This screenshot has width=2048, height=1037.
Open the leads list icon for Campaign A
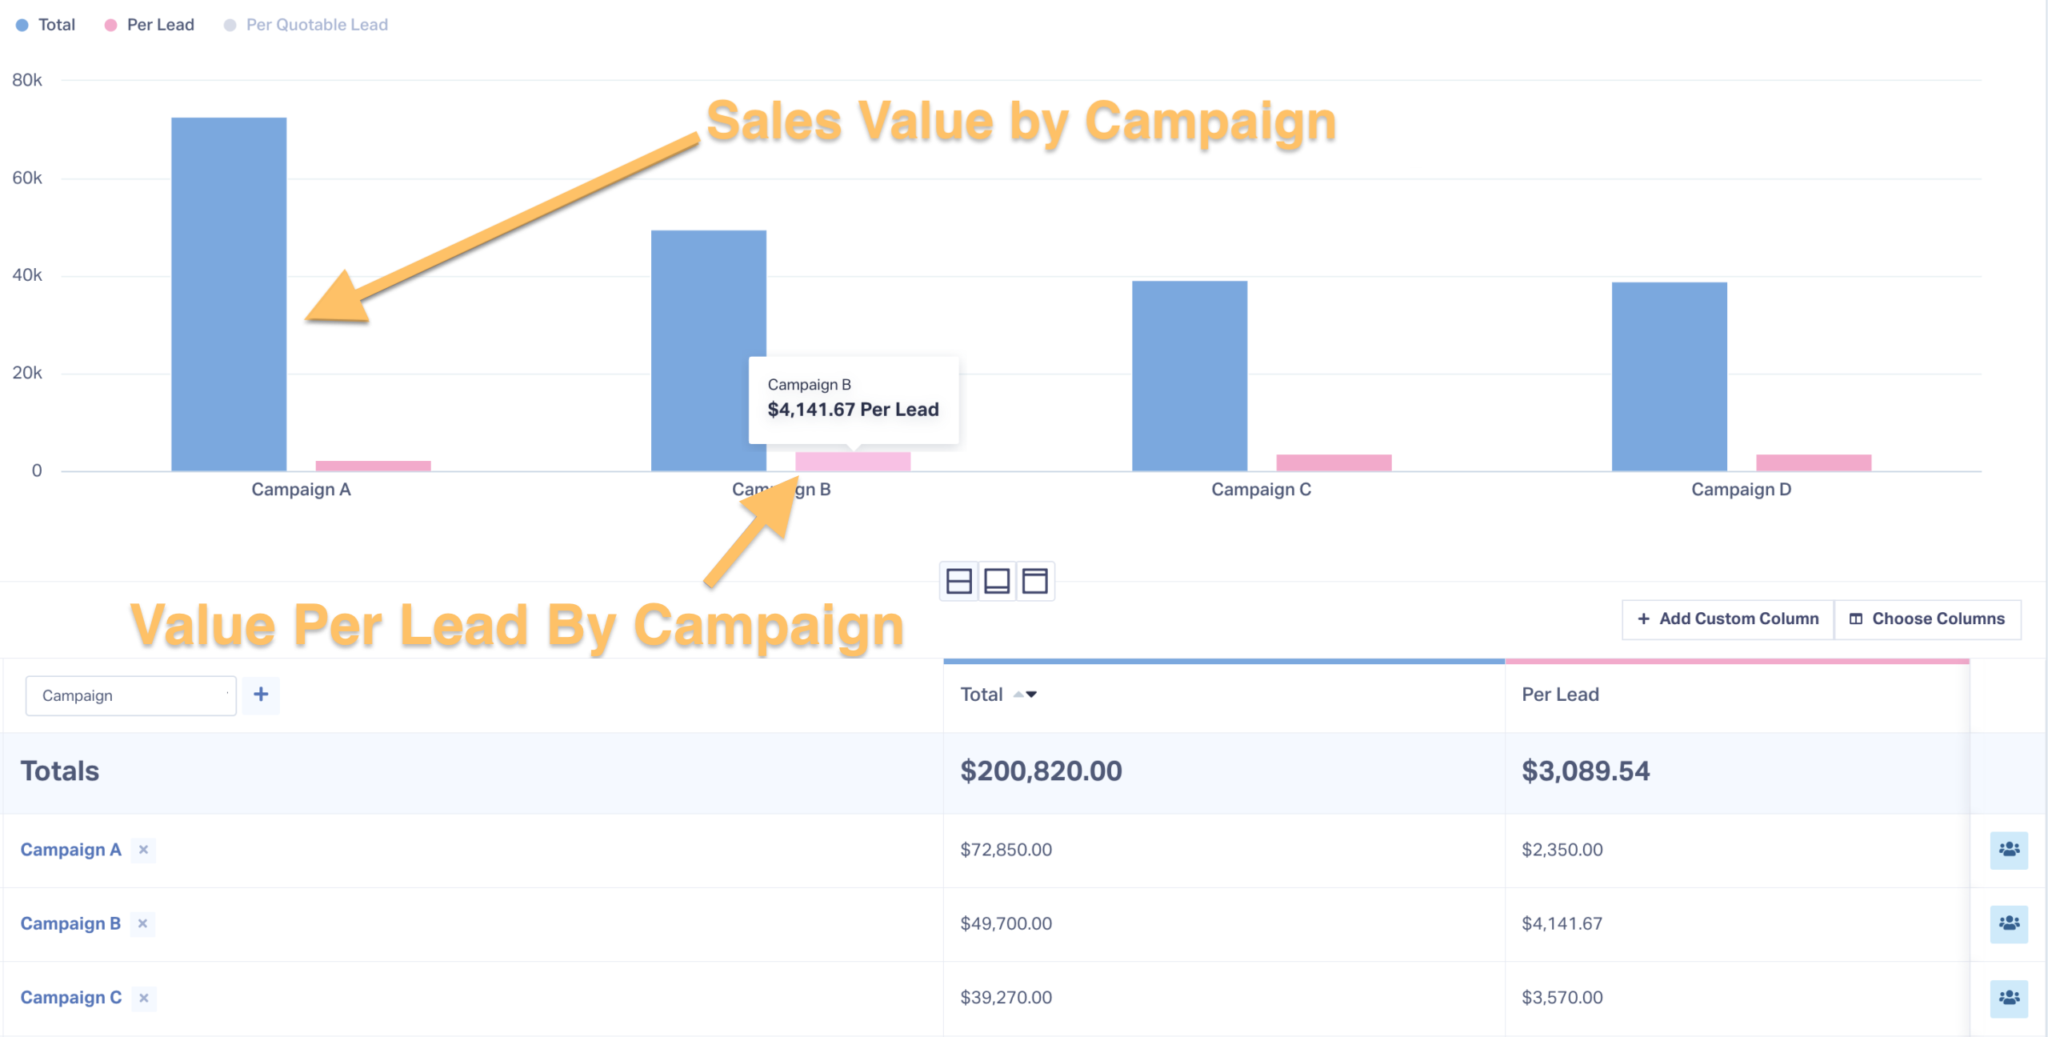click(2009, 849)
